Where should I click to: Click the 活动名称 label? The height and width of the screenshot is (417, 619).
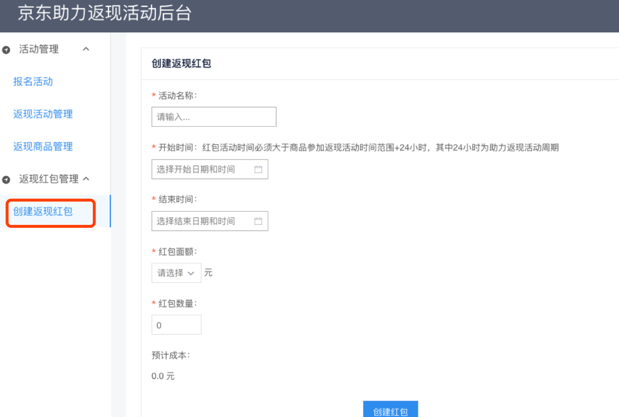(177, 96)
